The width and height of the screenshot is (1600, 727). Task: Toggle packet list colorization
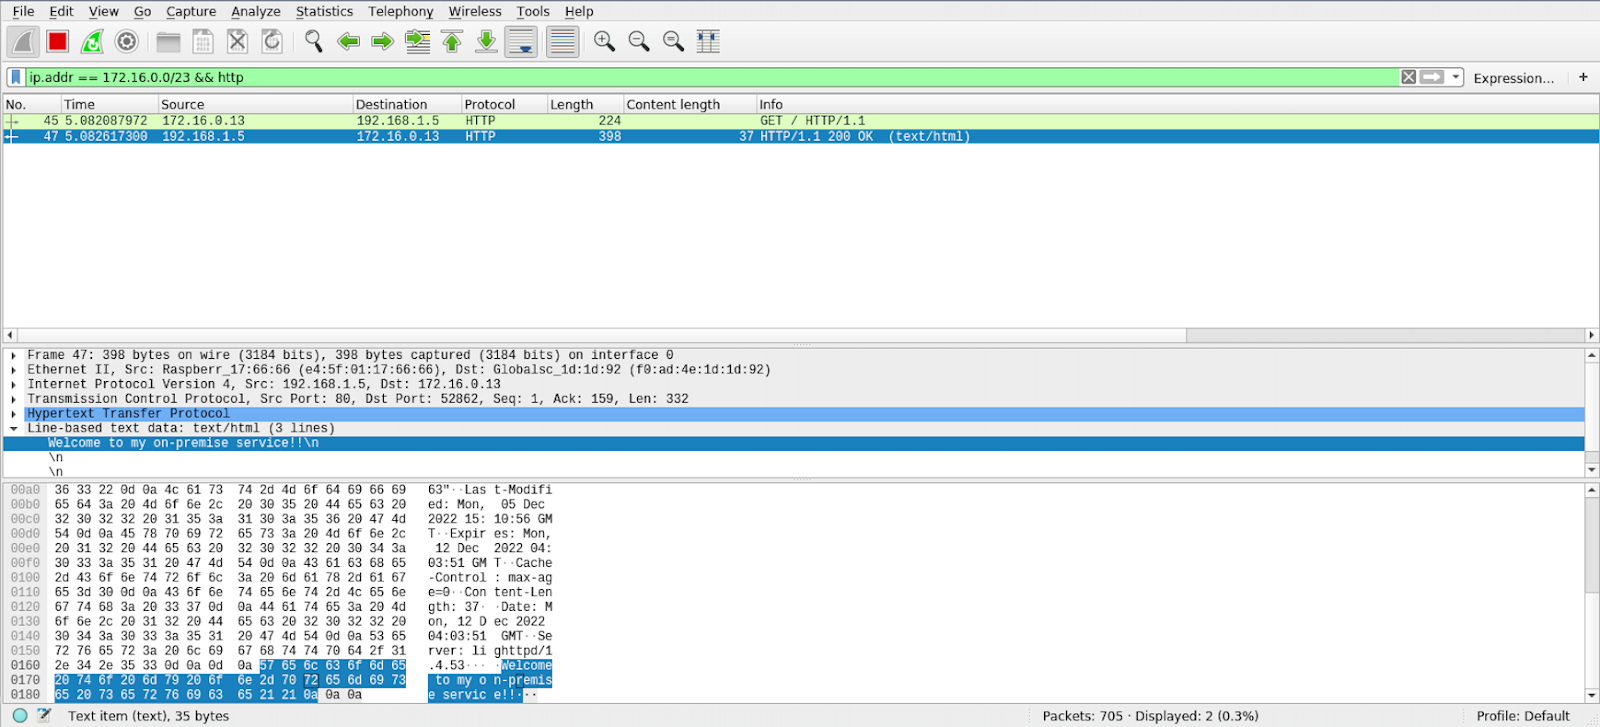pyautogui.click(x=562, y=42)
